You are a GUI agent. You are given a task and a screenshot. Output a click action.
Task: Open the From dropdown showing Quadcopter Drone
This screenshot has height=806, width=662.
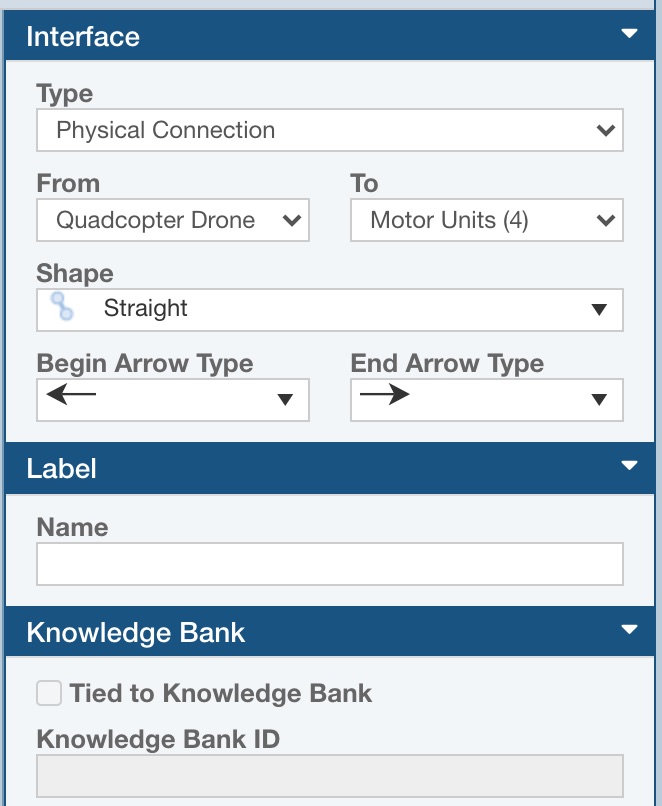[173, 220]
